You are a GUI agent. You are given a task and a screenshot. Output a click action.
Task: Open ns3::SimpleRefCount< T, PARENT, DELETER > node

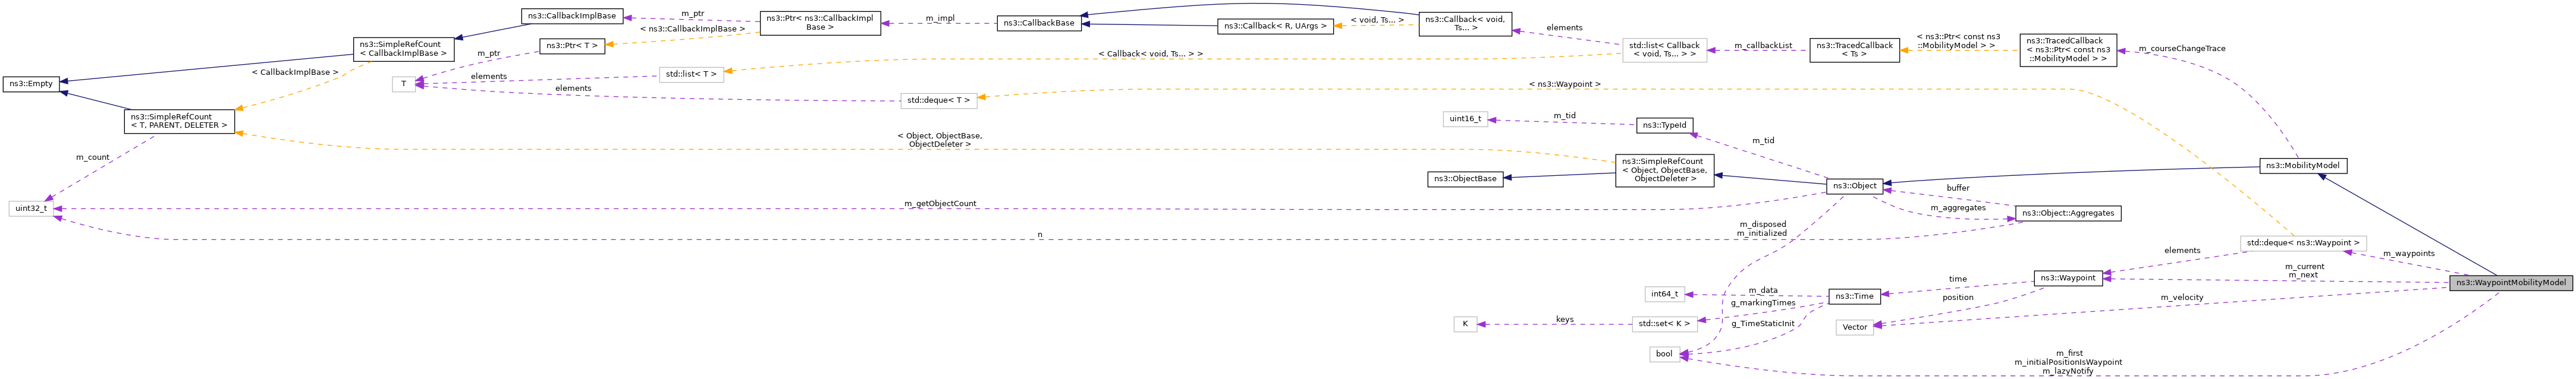click(179, 122)
